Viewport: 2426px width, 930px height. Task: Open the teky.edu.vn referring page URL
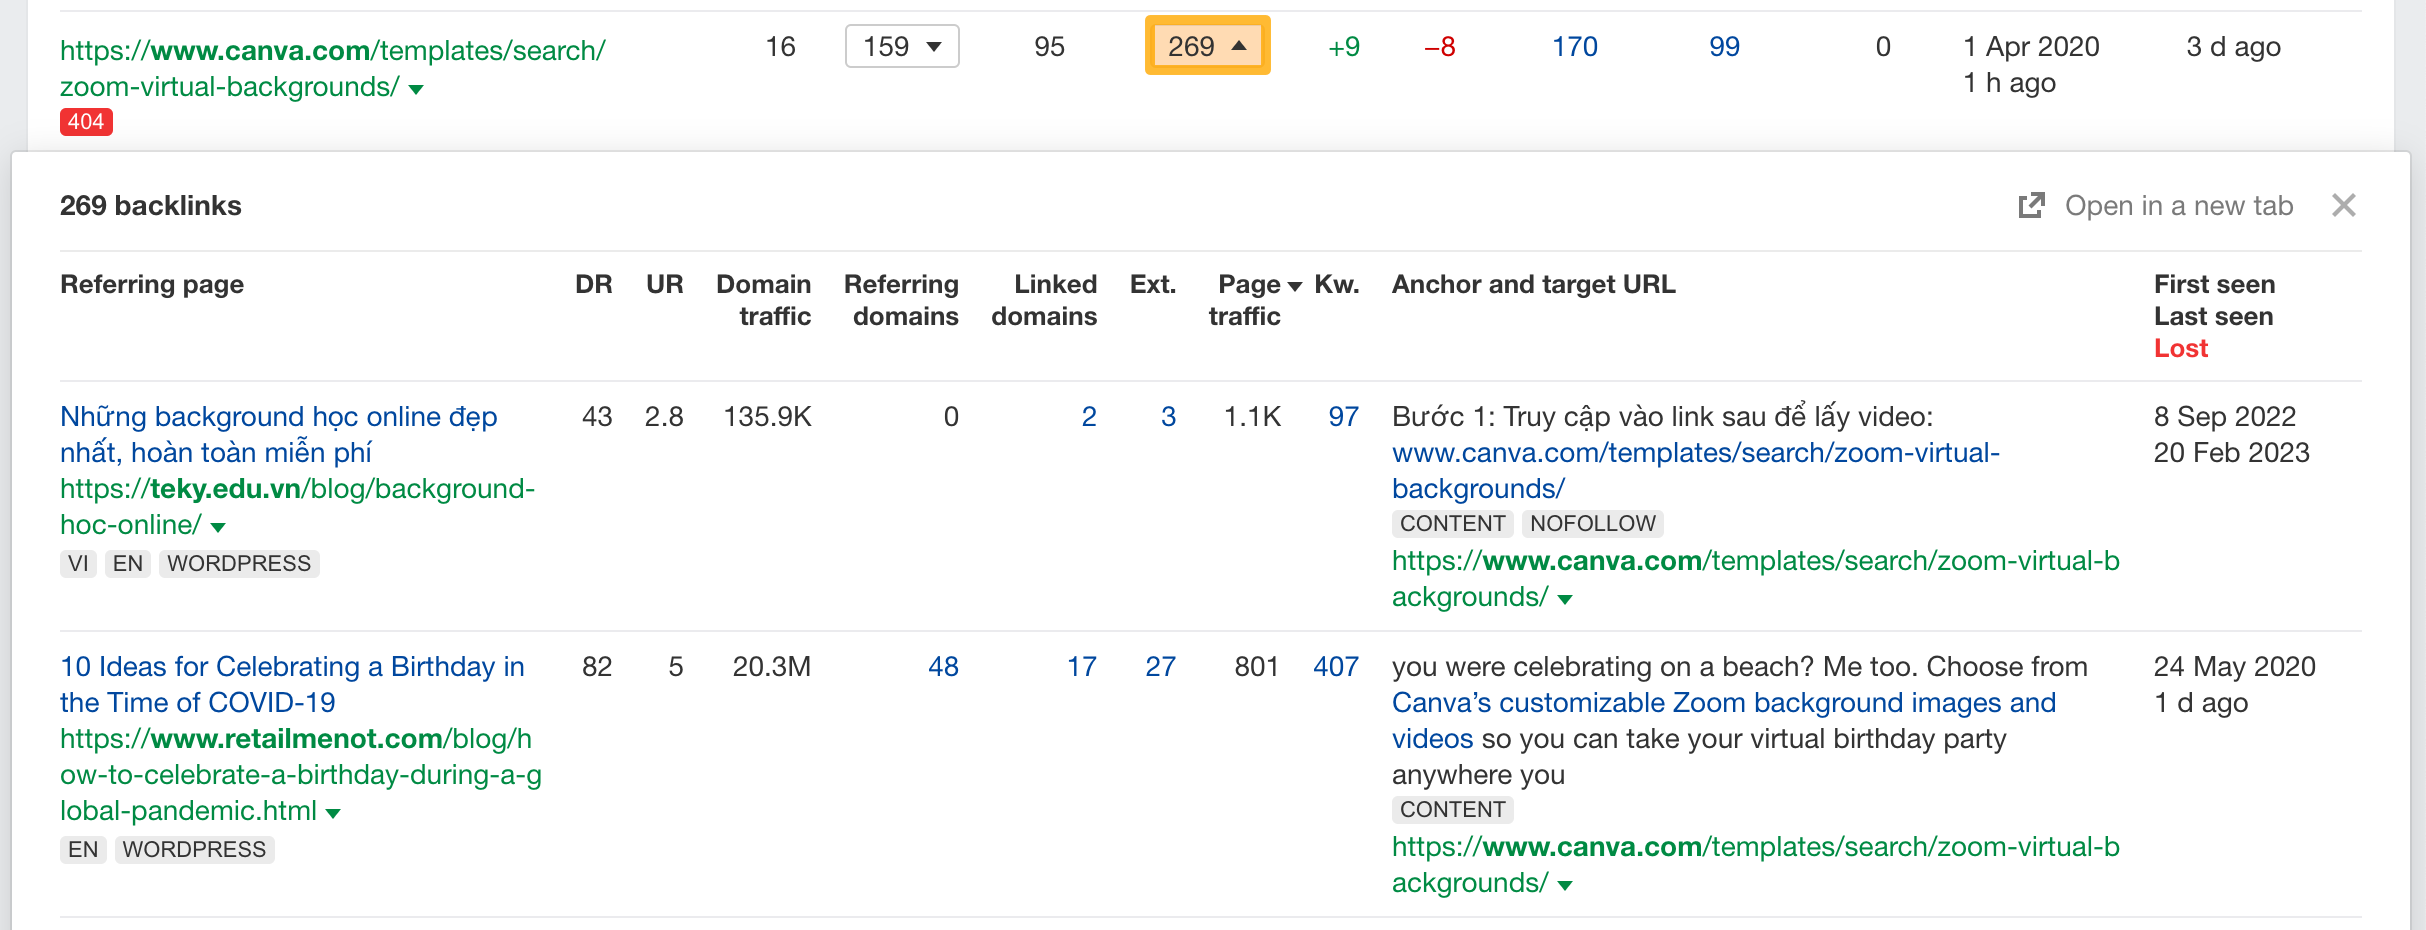pyautogui.click(x=297, y=506)
